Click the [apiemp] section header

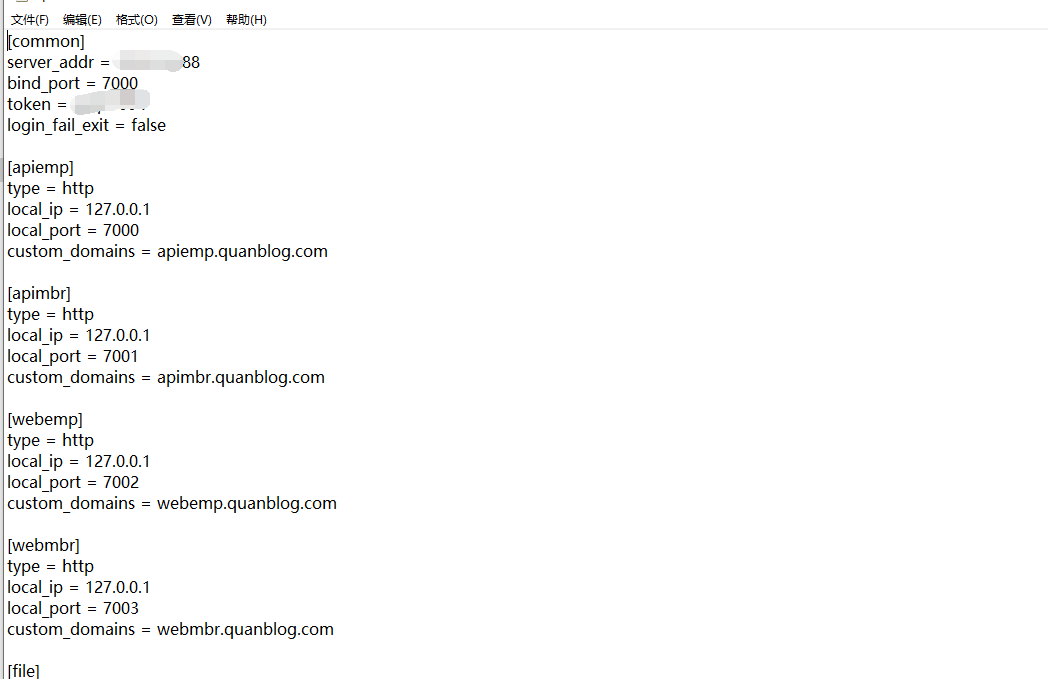point(41,168)
